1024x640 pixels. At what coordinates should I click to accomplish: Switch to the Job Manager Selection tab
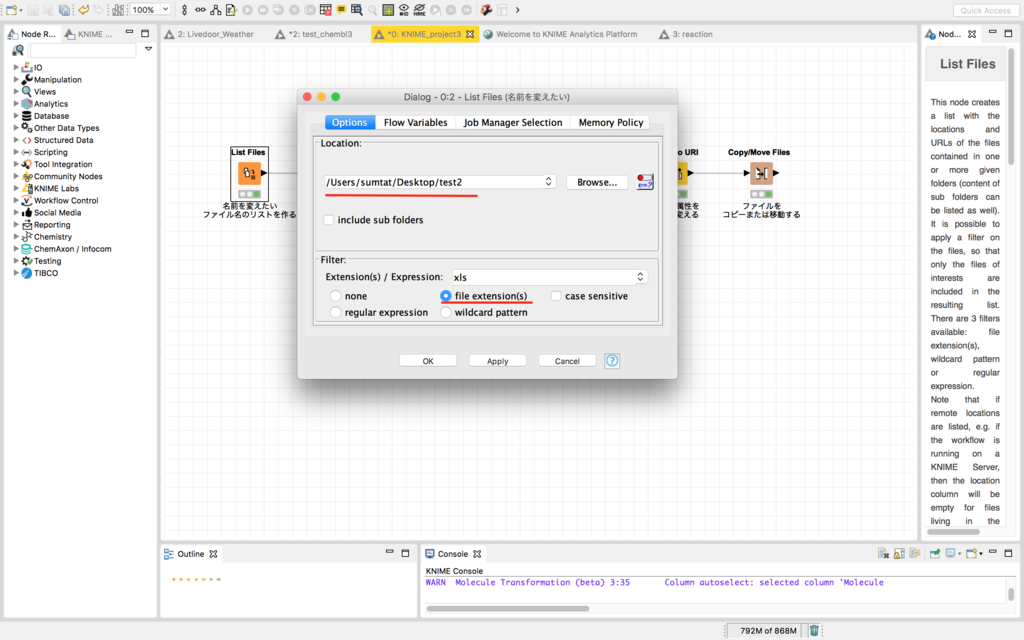513,122
